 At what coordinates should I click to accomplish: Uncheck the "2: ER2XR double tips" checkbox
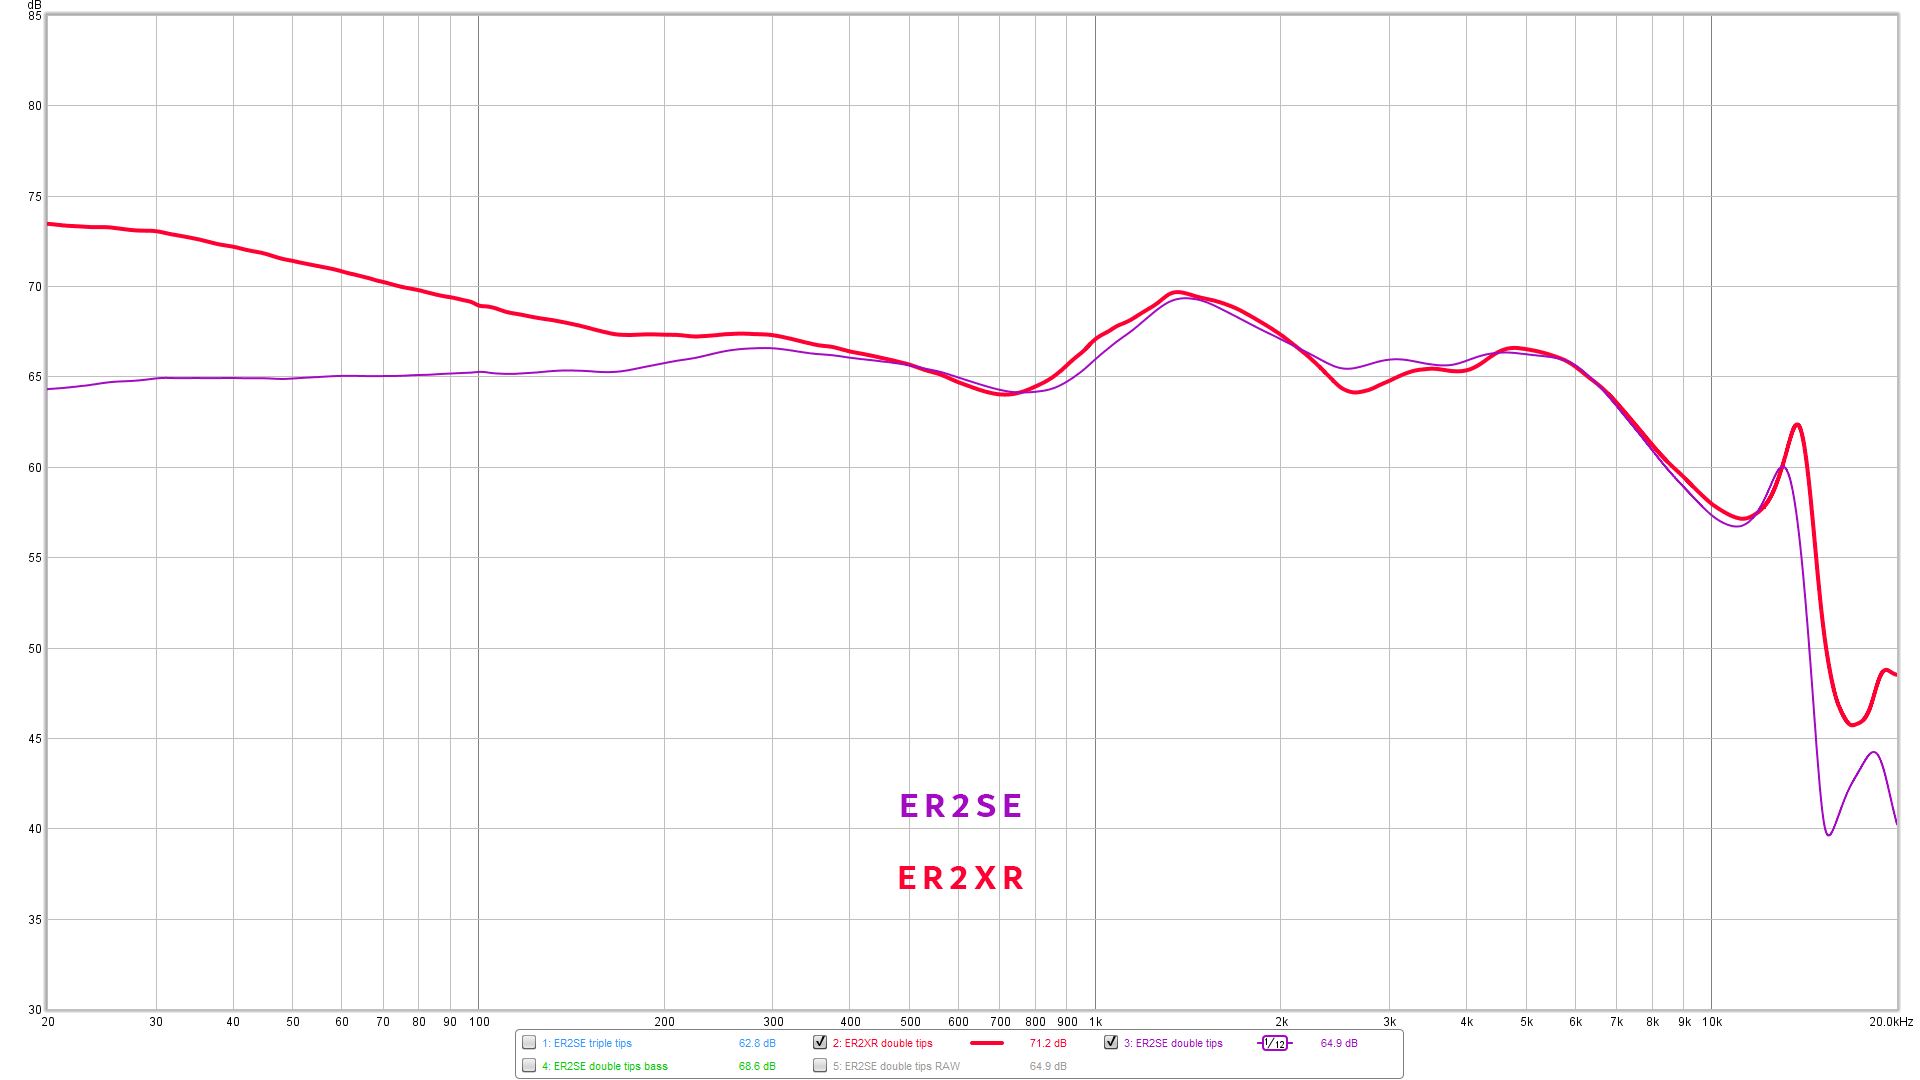coord(818,1042)
